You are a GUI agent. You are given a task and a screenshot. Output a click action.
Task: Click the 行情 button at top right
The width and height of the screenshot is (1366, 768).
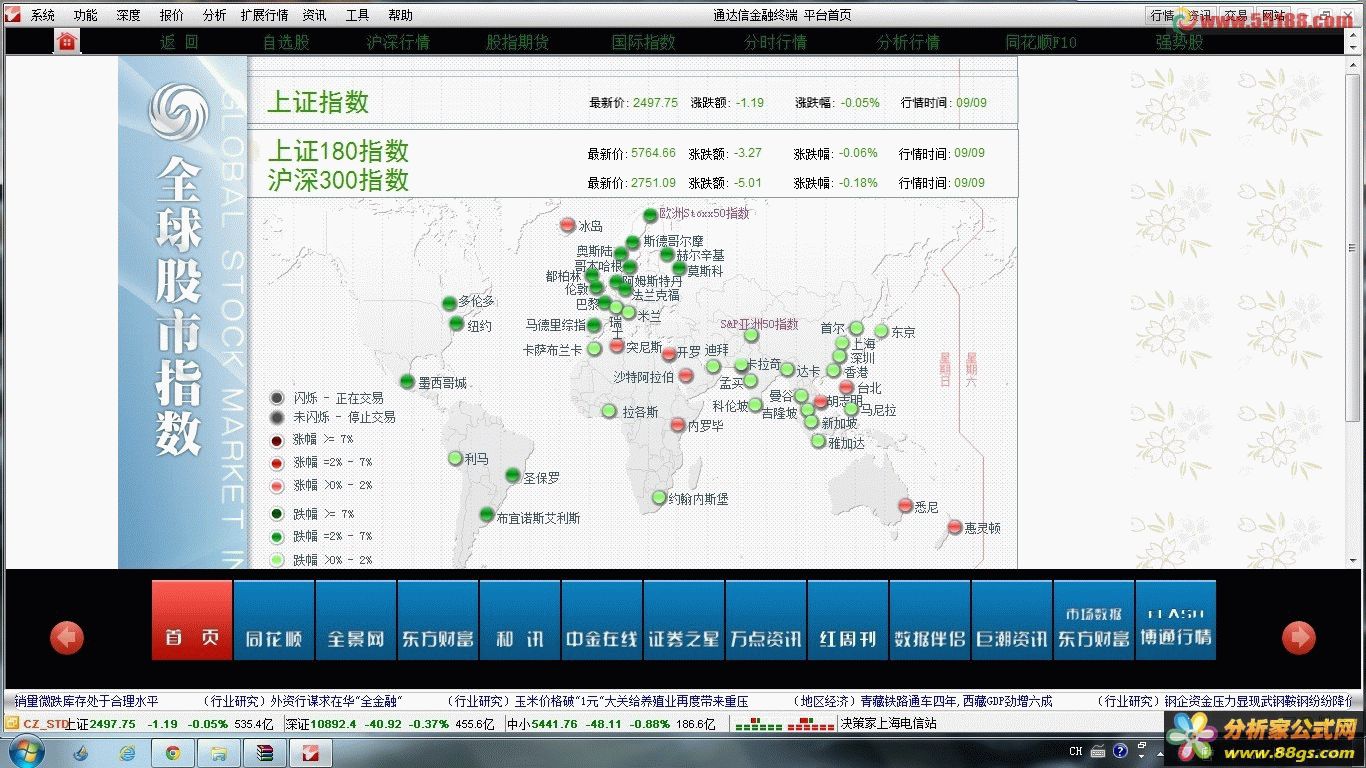pyautogui.click(x=1162, y=15)
